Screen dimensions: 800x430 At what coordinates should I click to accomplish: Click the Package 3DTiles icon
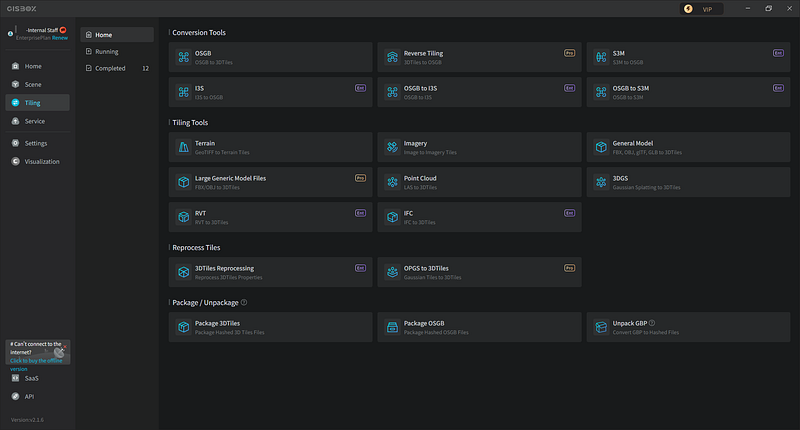click(183, 327)
